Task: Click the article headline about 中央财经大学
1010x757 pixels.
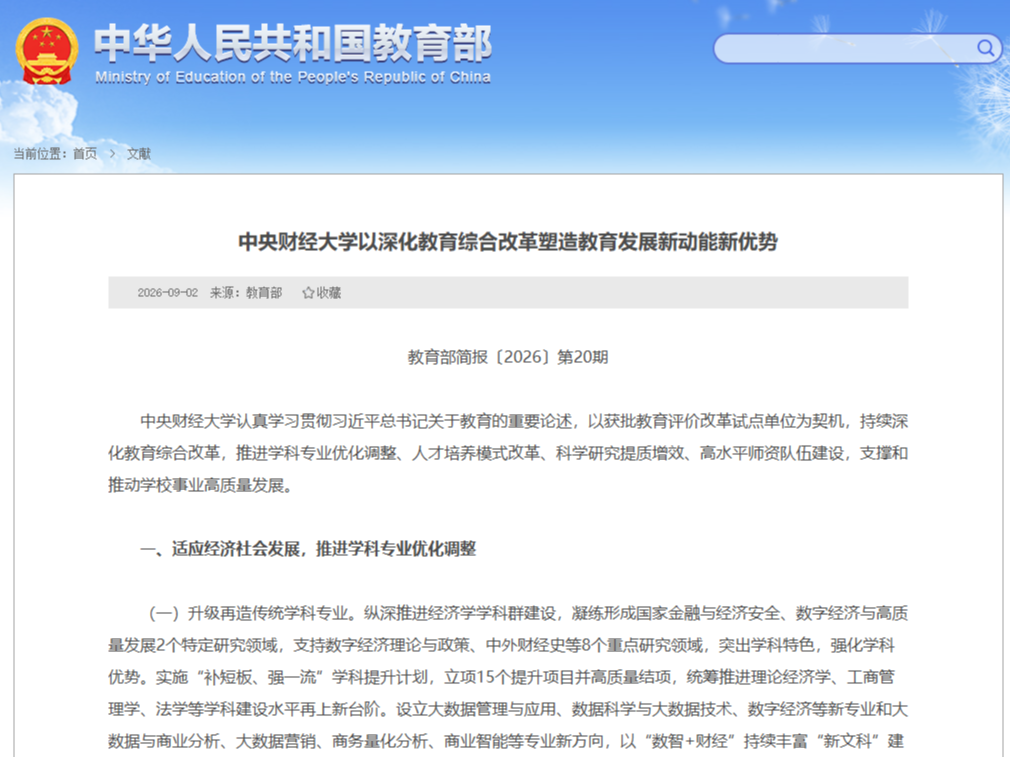Action: click(508, 242)
